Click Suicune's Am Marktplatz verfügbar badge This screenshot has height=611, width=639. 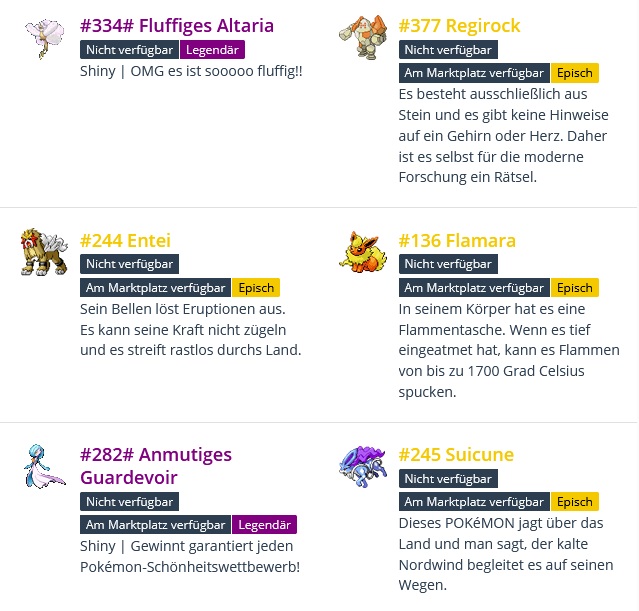point(474,502)
